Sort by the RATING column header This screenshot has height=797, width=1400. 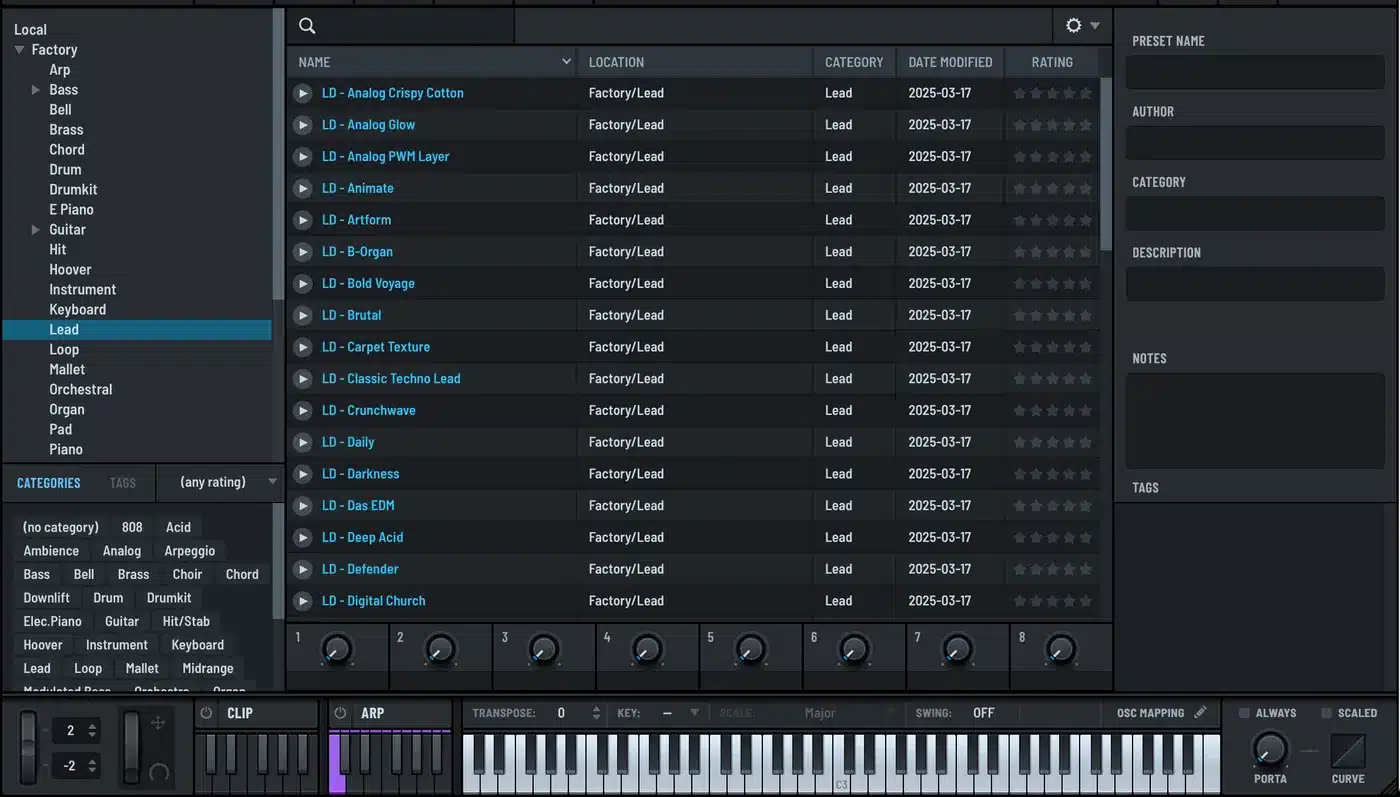click(1052, 62)
